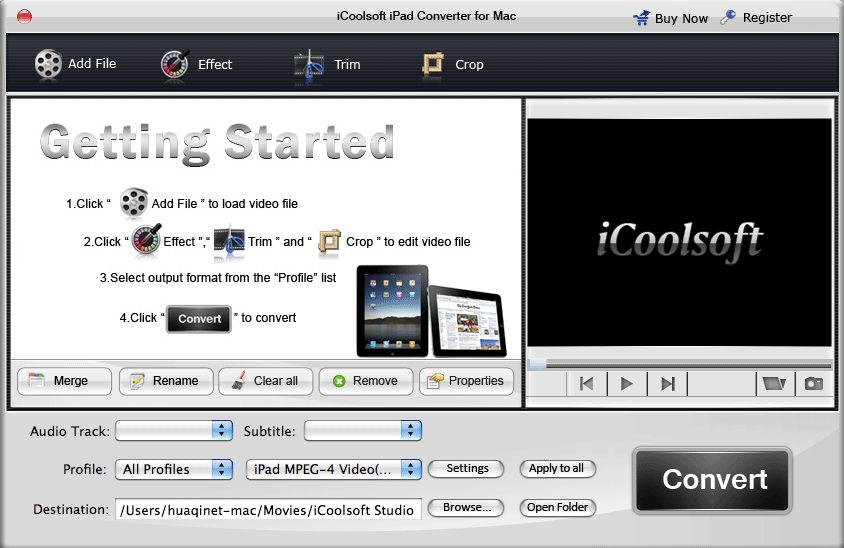Open the snapshot folder icon in player
Viewport: 844px width, 548px height.
pos(775,384)
